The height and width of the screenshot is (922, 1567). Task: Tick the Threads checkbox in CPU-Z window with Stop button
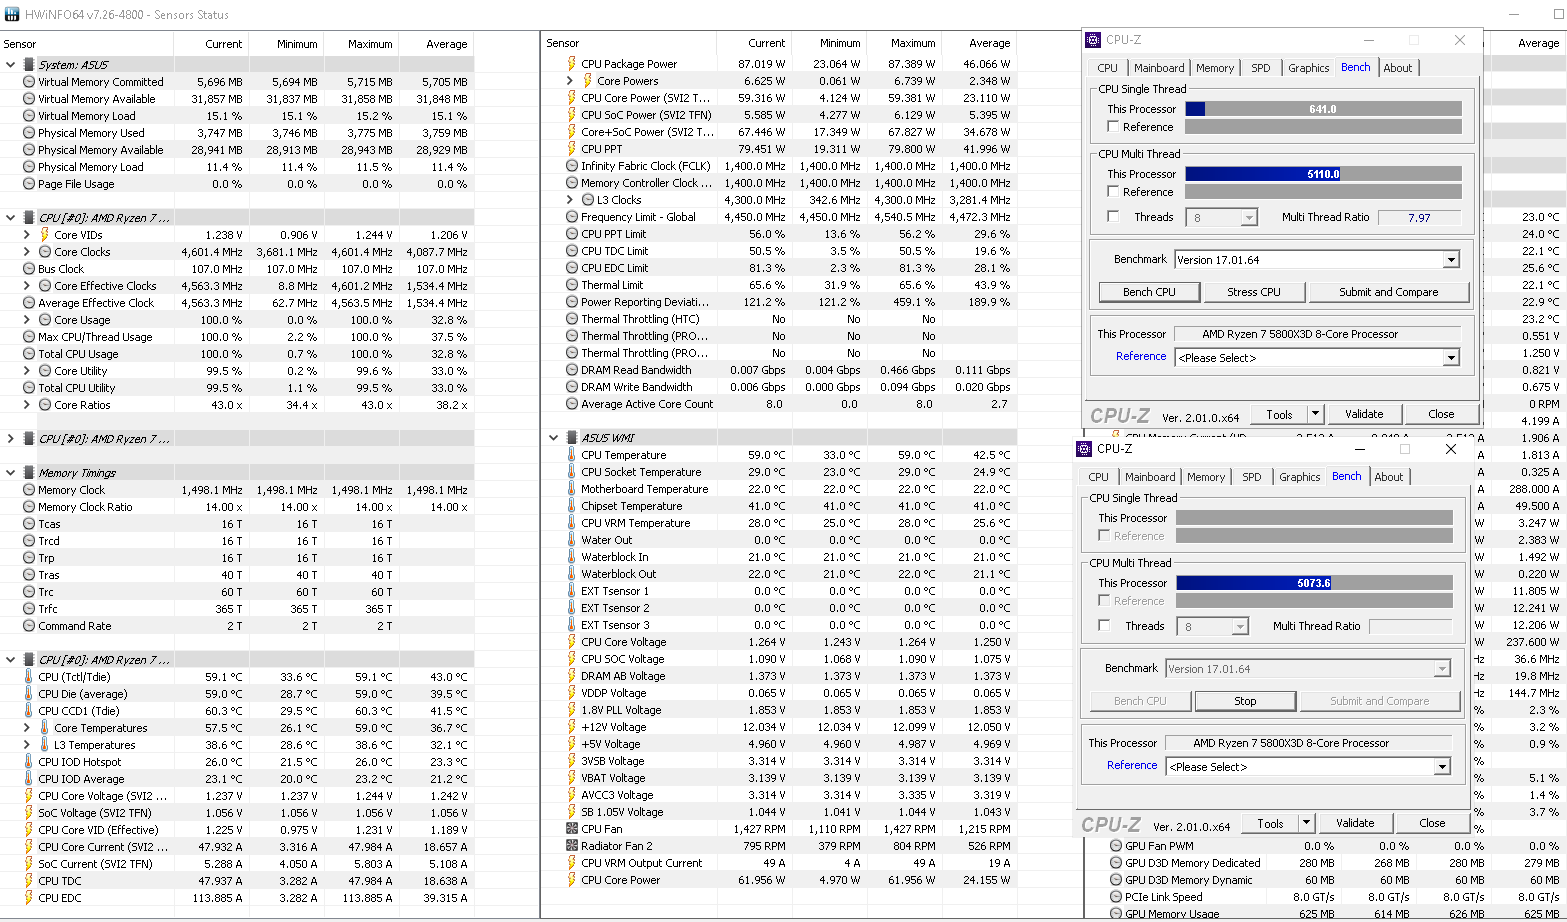point(1104,626)
